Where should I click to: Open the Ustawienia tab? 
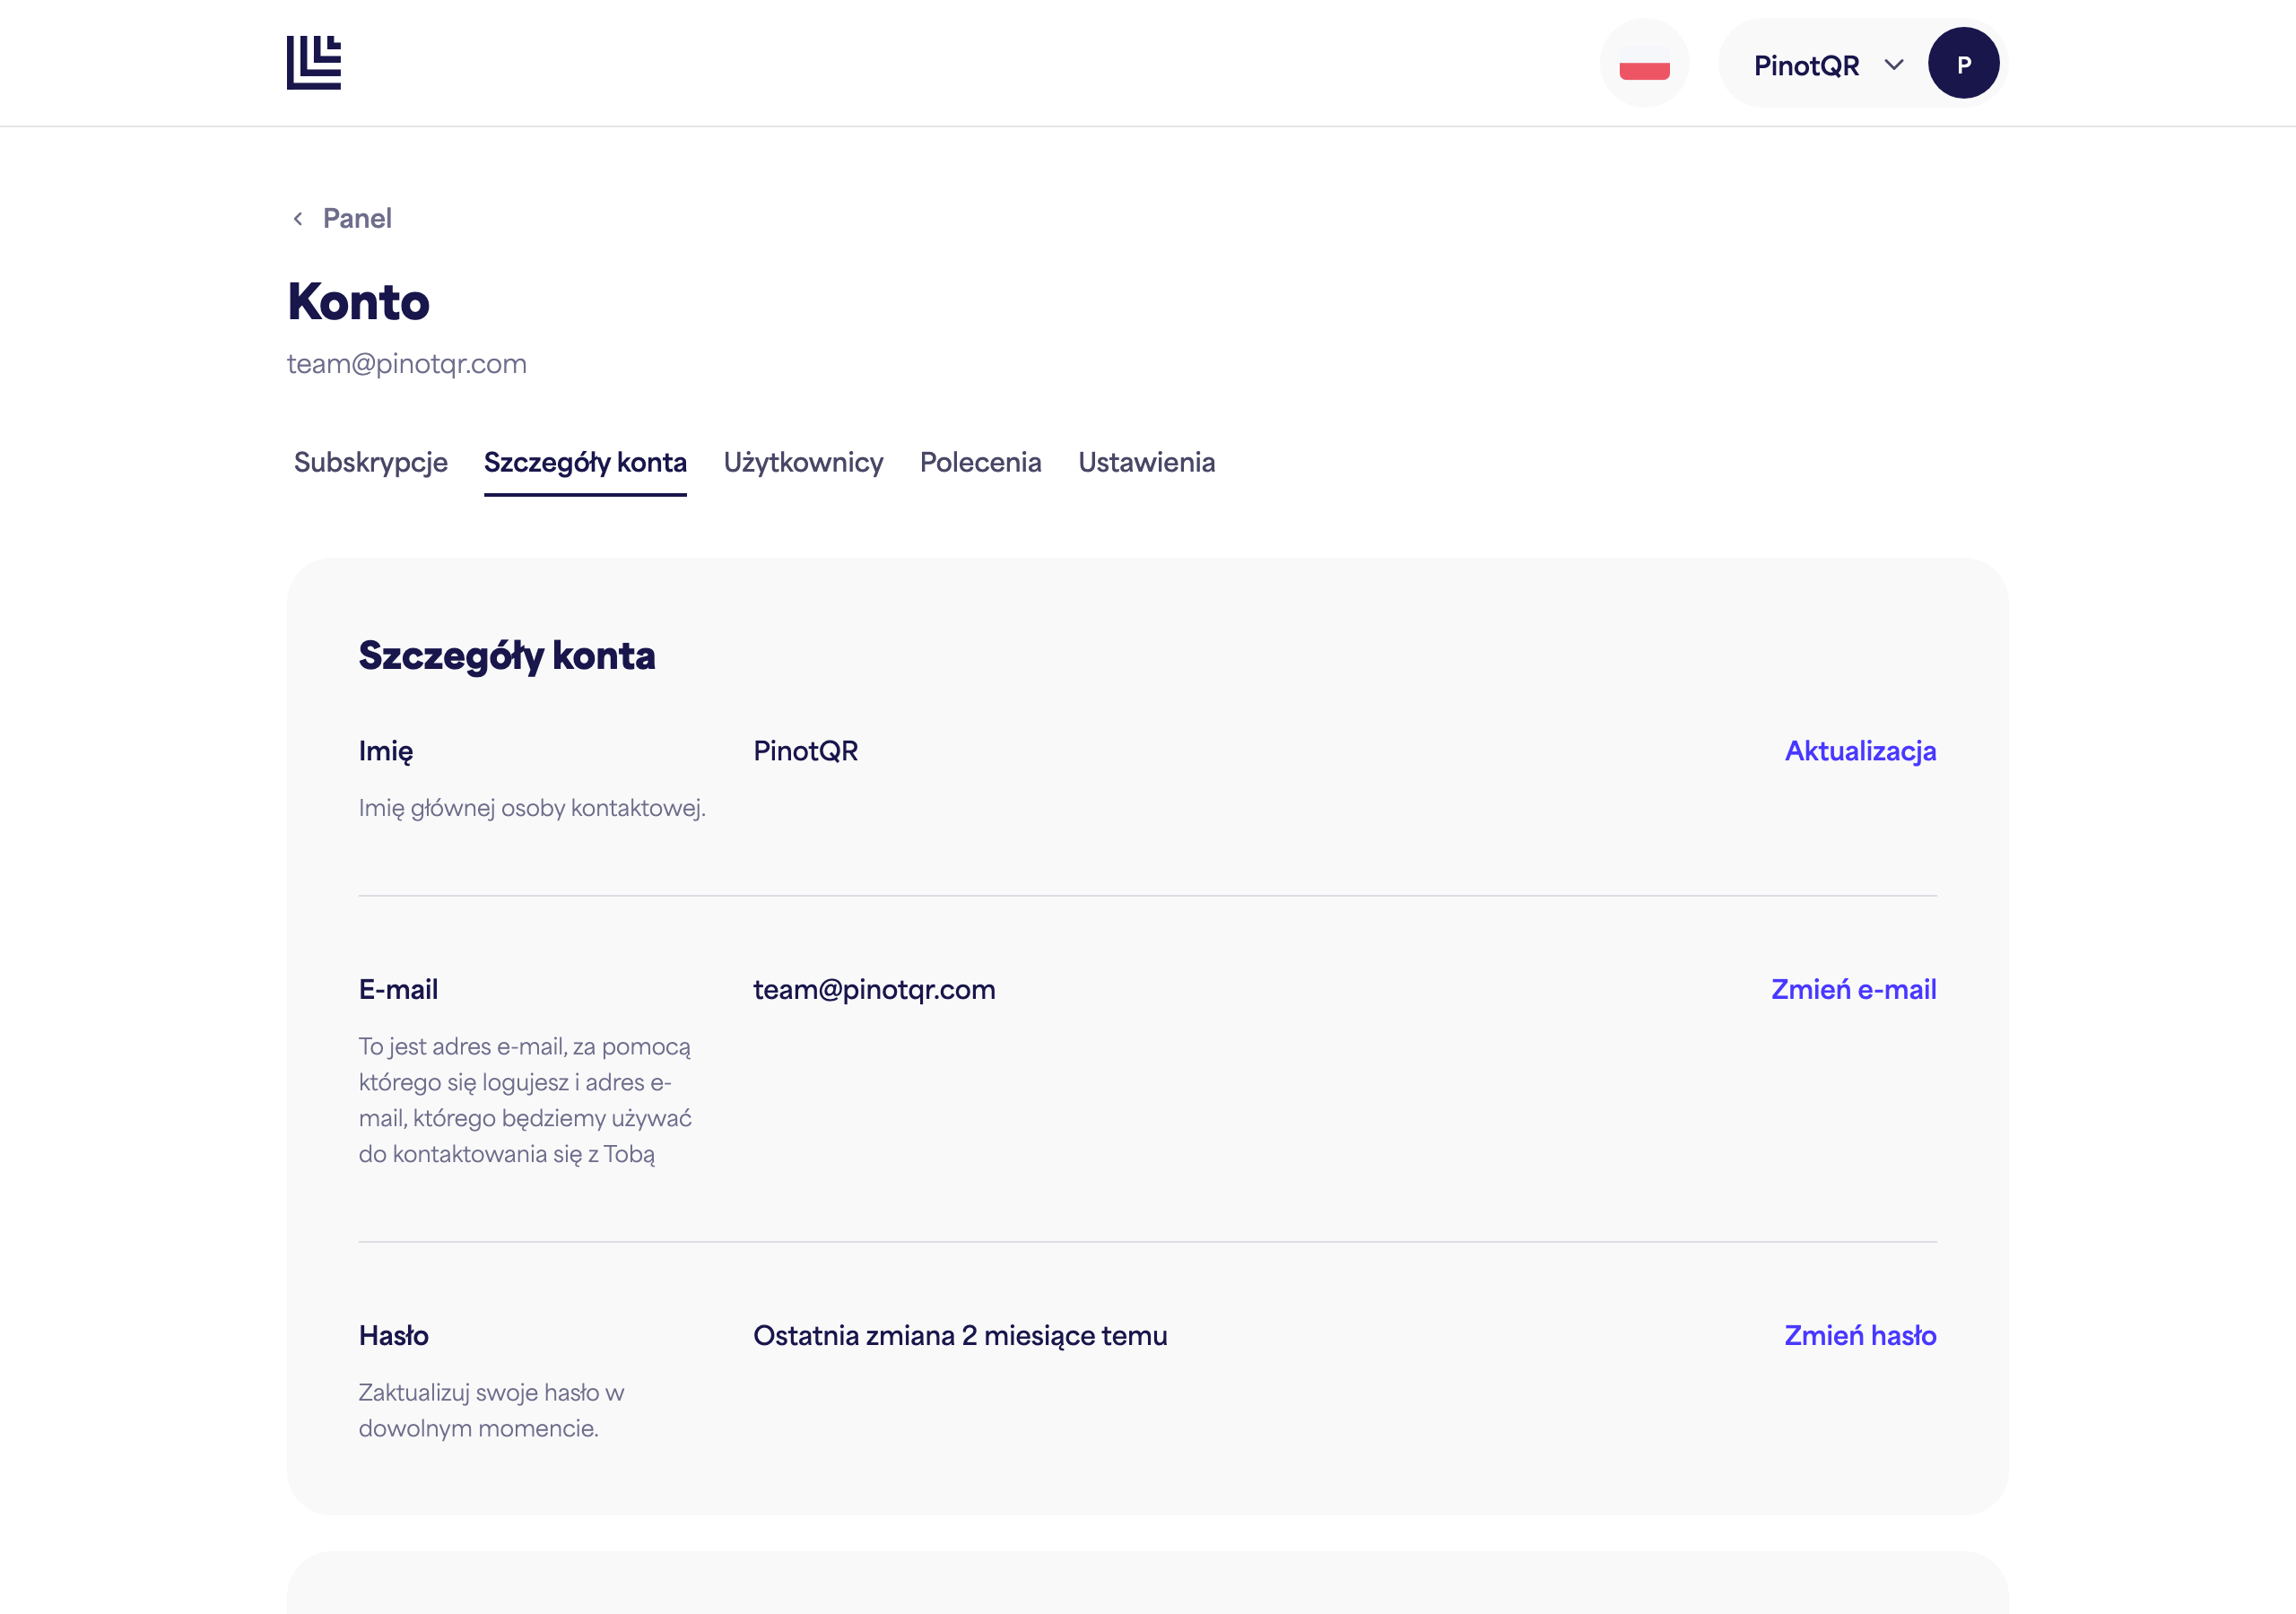[1146, 462]
